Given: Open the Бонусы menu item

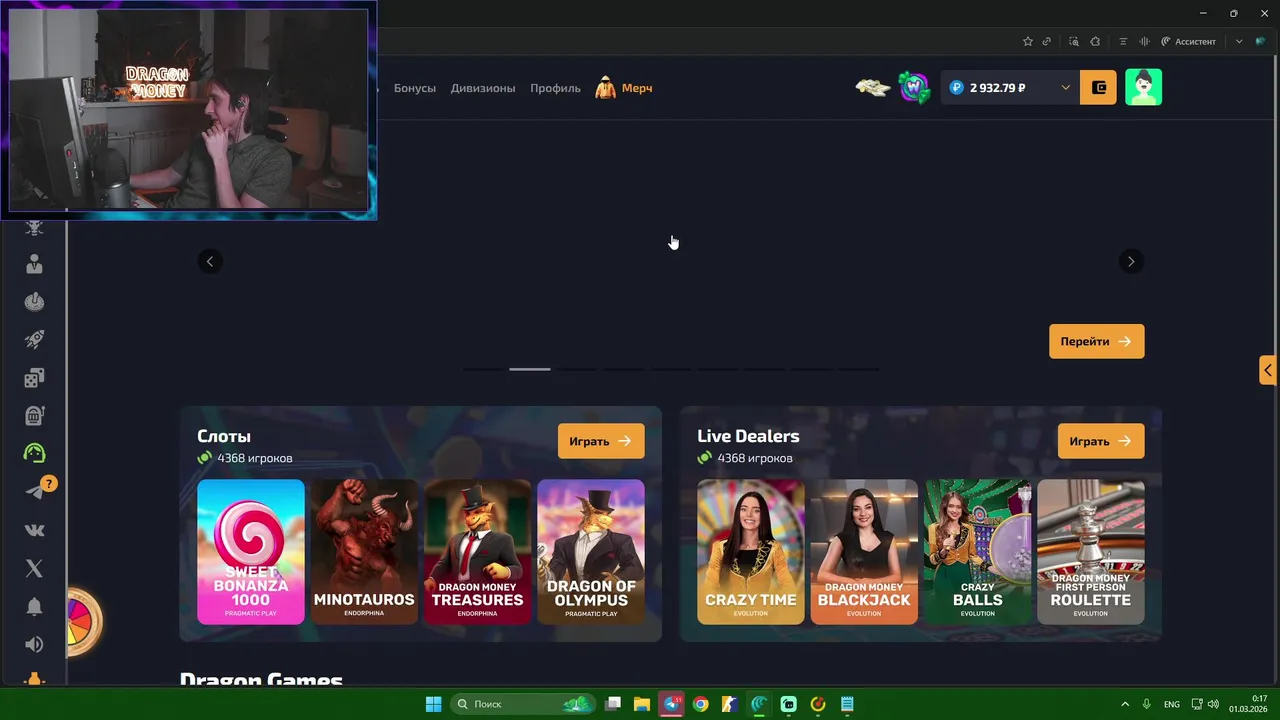Looking at the screenshot, I should 415,88.
